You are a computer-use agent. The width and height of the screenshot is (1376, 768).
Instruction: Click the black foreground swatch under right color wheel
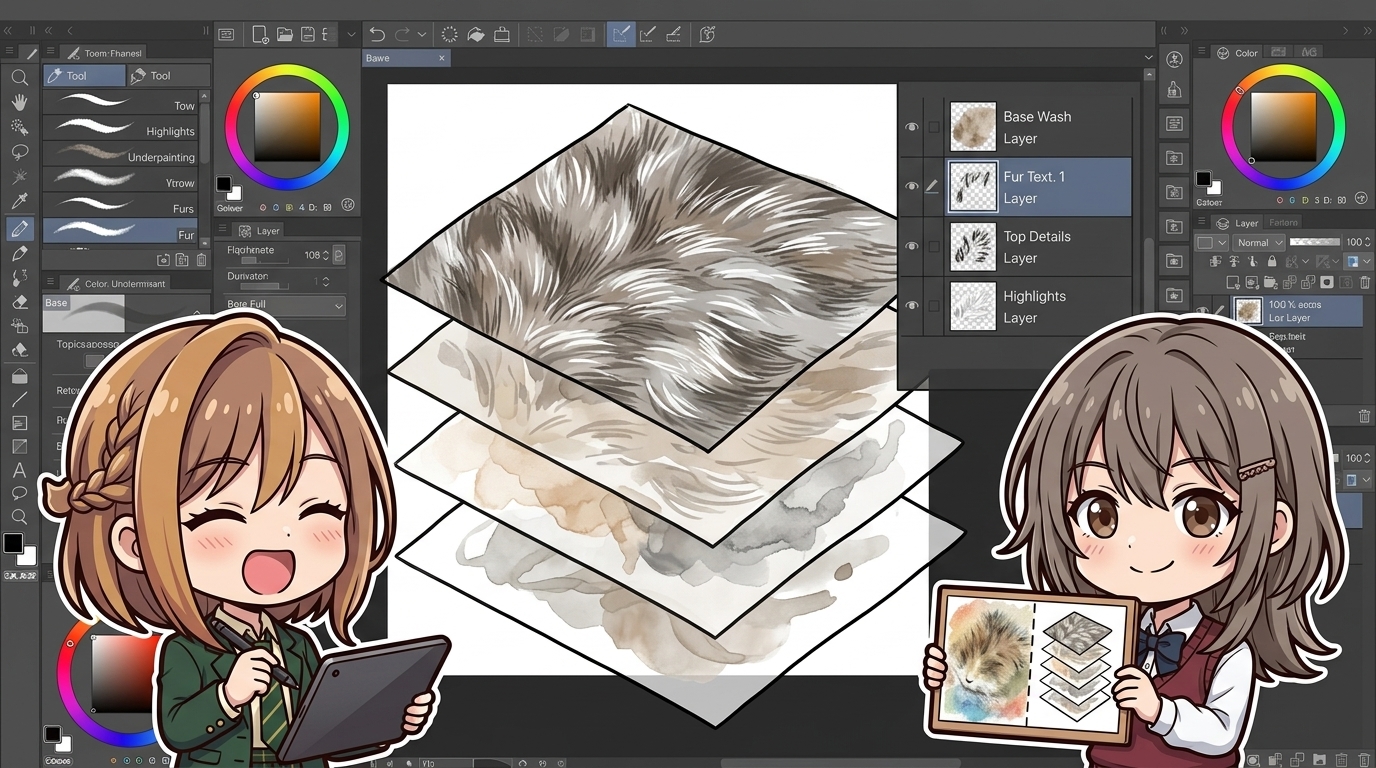pyautogui.click(x=1204, y=179)
